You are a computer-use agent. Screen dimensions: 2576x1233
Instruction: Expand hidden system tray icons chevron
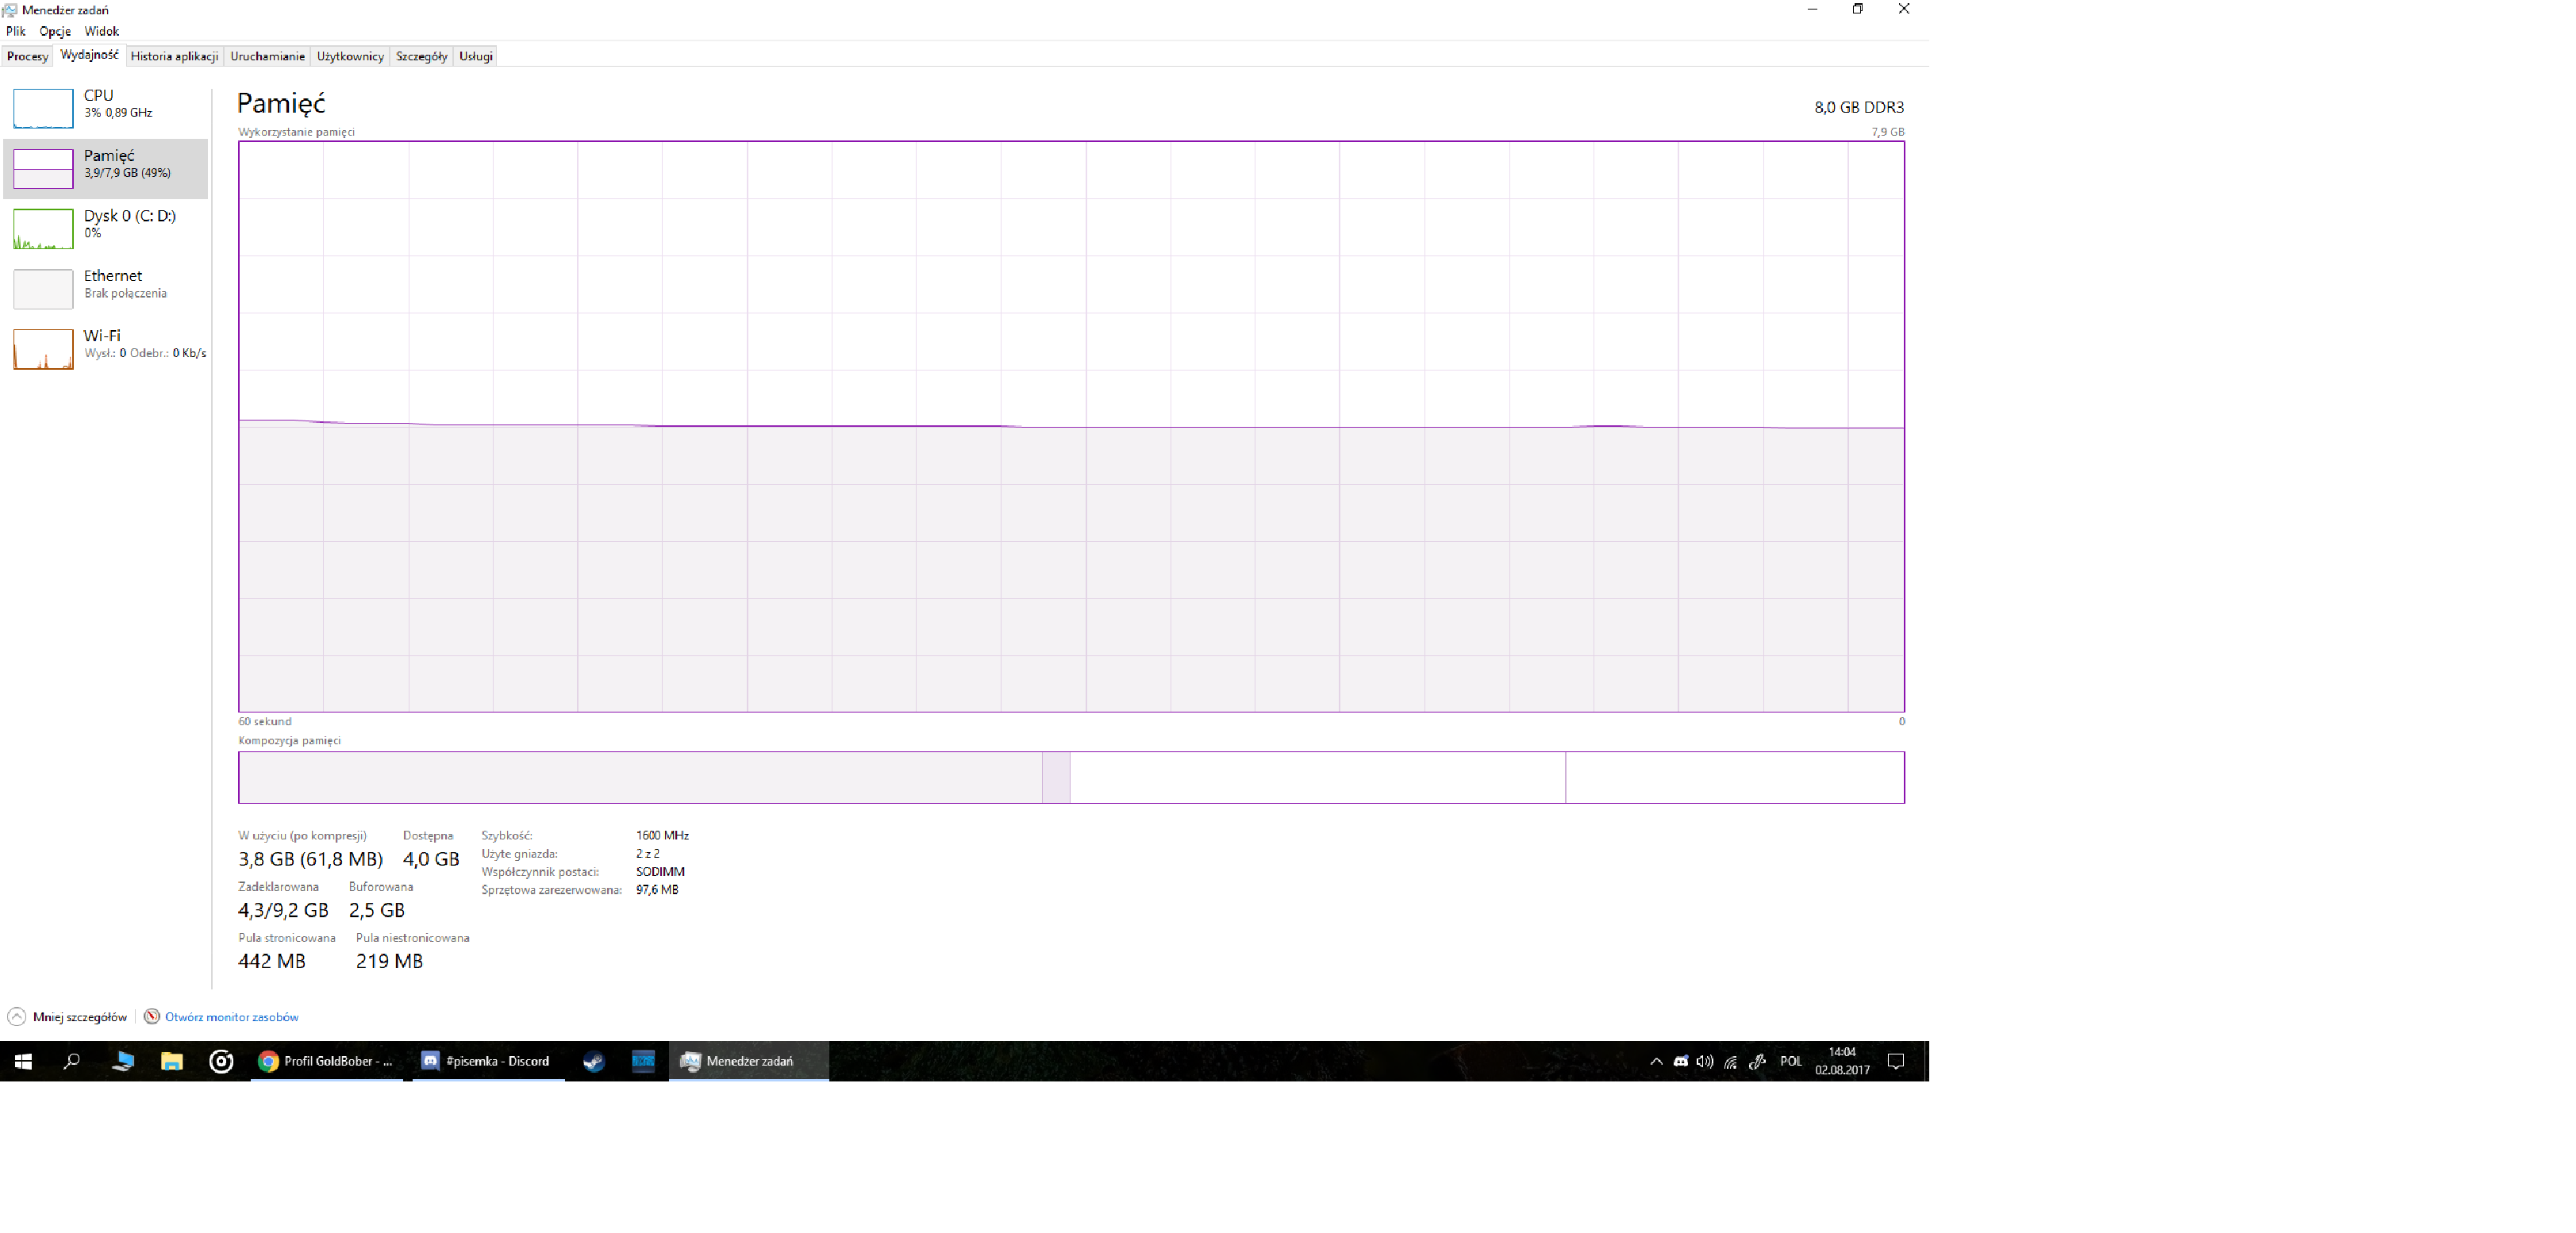pos(1656,1061)
